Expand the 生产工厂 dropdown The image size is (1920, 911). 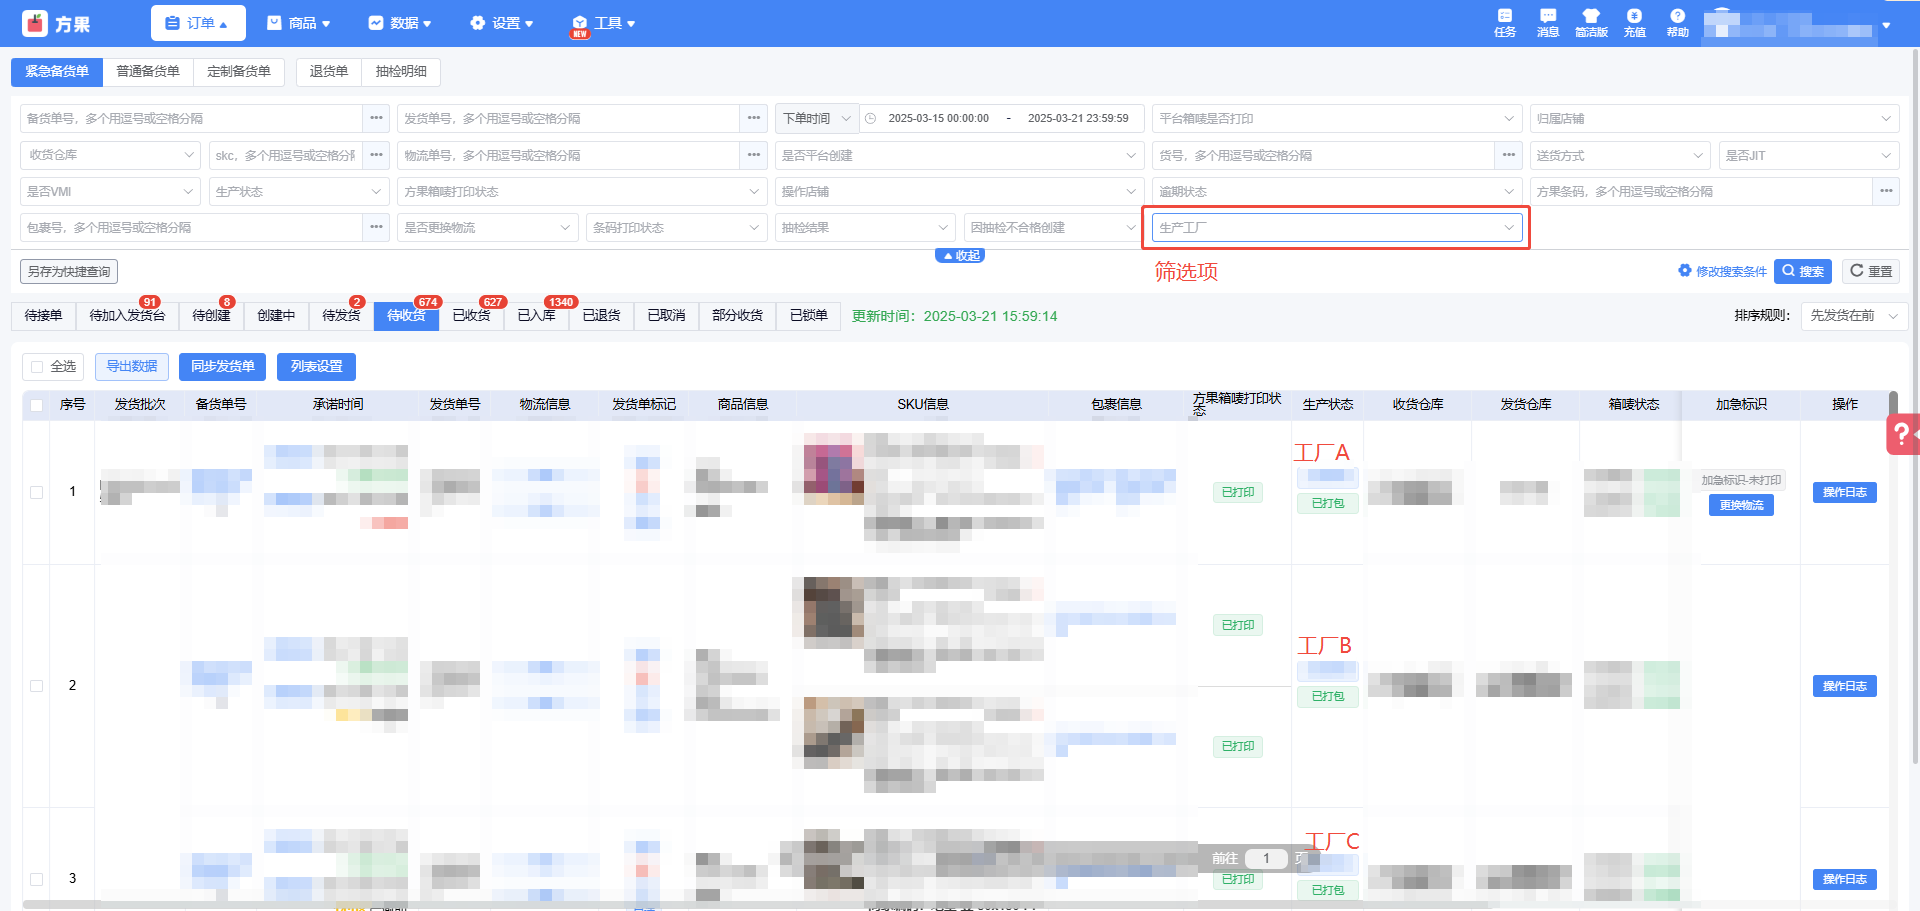click(1337, 228)
